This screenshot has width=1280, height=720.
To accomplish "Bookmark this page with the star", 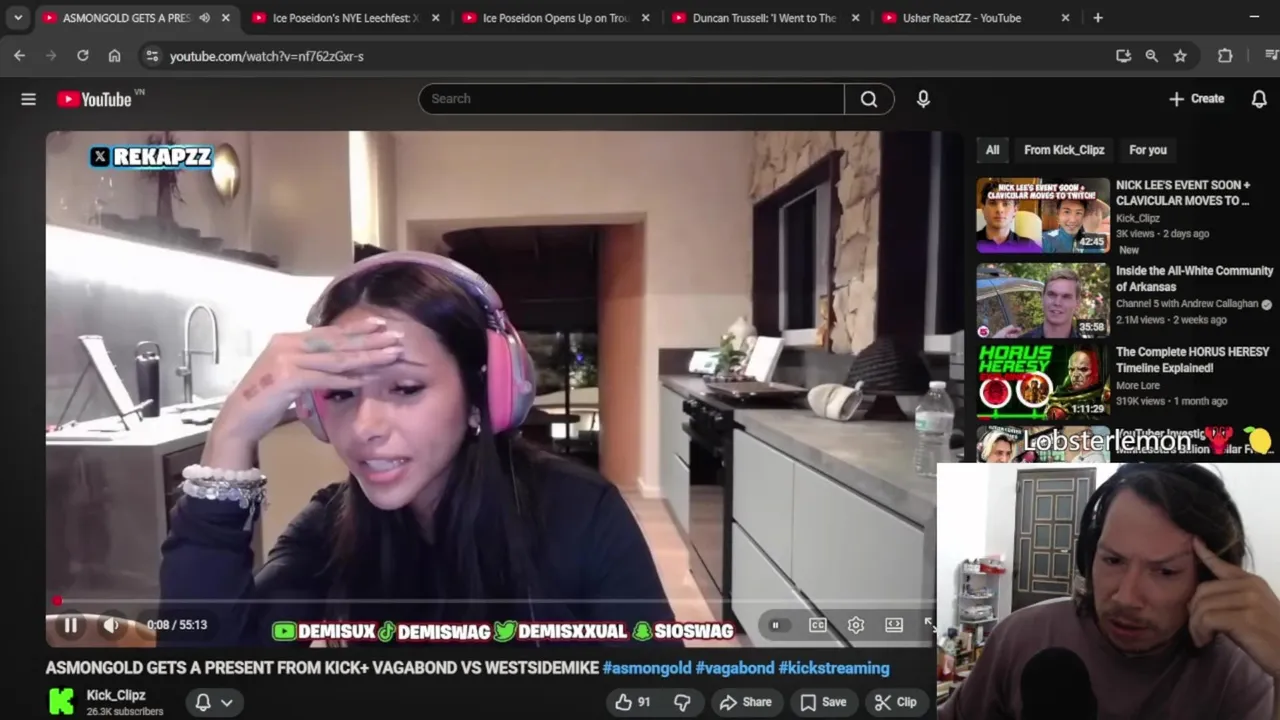I will (x=1180, y=56).
